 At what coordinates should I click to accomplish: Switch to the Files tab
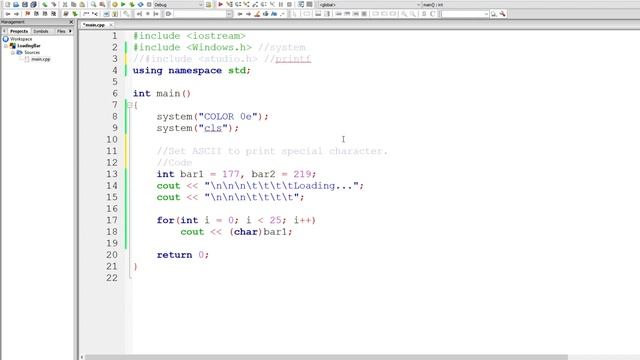pyautogui.click(x=61, y=31)
